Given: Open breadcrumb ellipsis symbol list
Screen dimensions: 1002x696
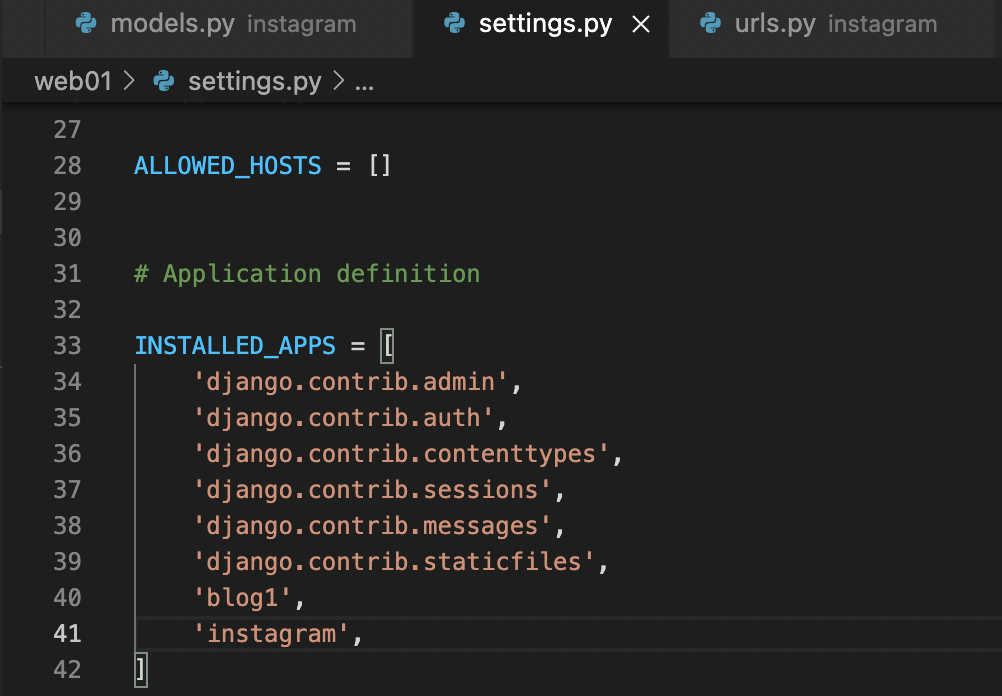Looking at the screenshot, I should pos(364,84).
